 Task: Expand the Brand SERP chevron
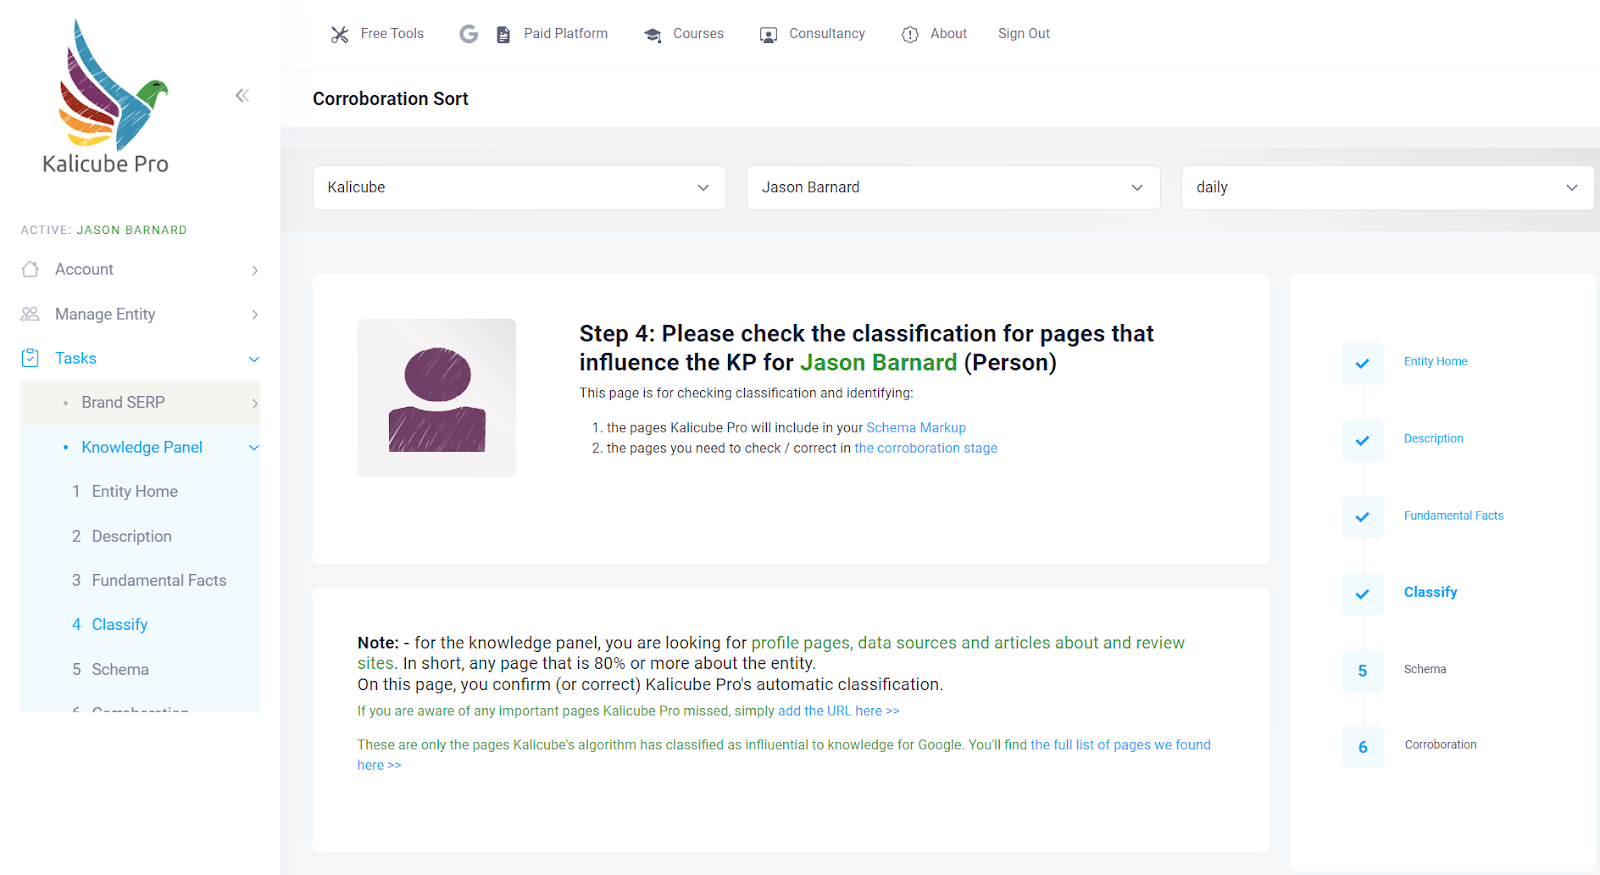(x=255, y=403)
